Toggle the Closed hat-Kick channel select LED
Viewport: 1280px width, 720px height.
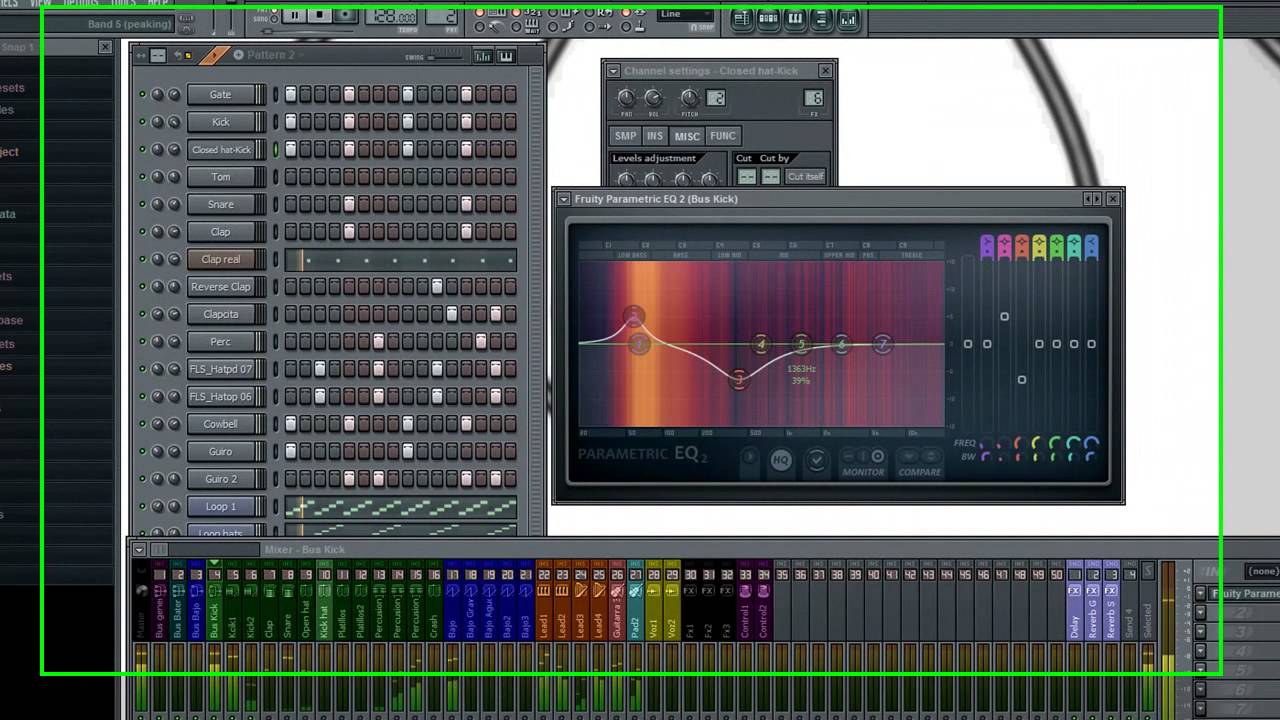277,149
